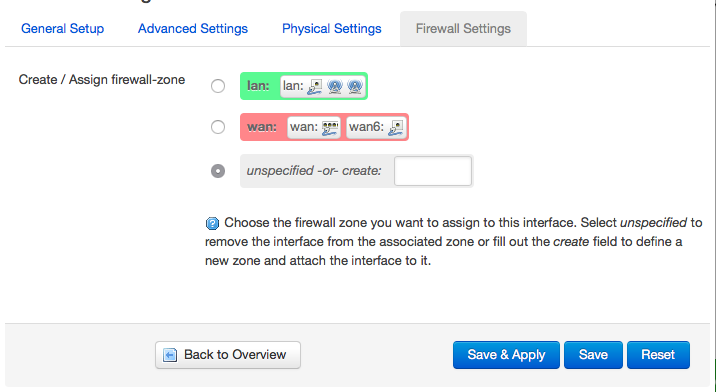Select the Firewall Settings tab
Screen dimensions: 716x392
(463, 28)
